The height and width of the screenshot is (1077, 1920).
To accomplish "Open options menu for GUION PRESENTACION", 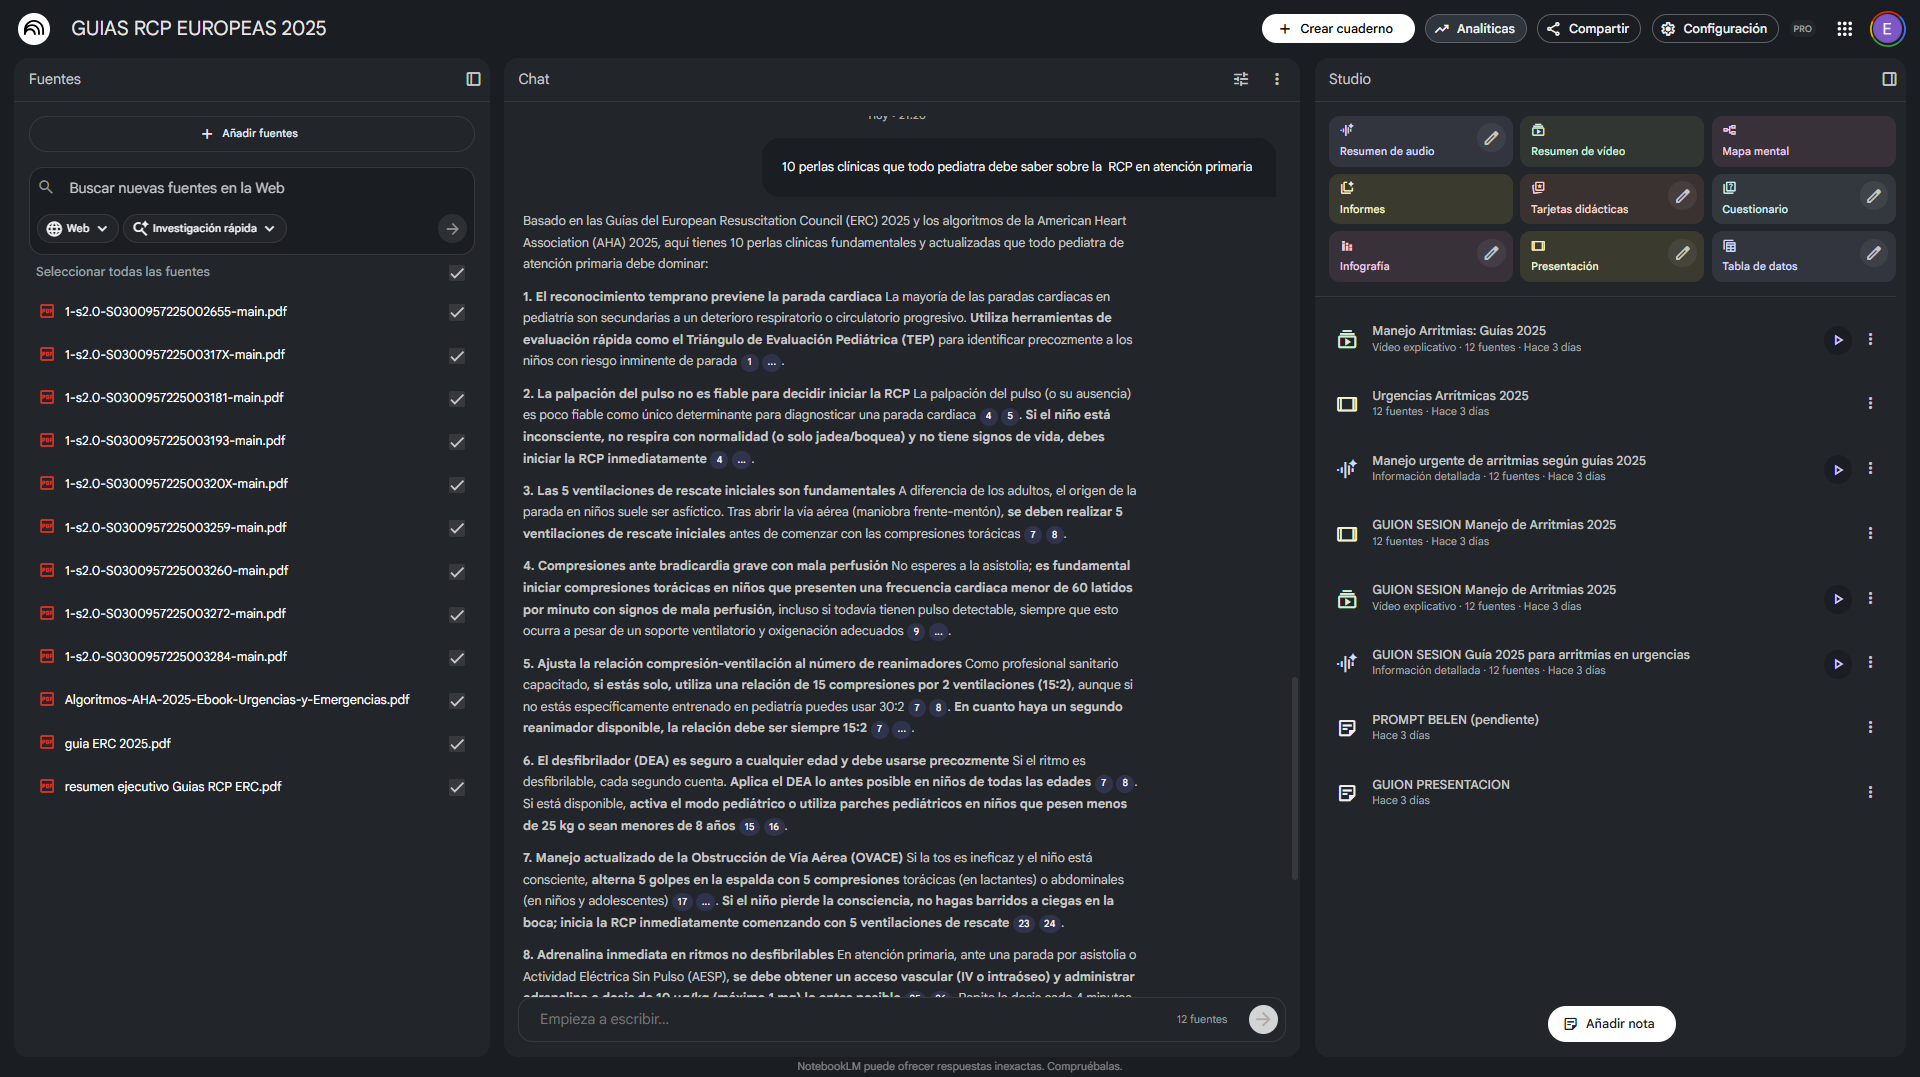I will [x=1871, y=791].
